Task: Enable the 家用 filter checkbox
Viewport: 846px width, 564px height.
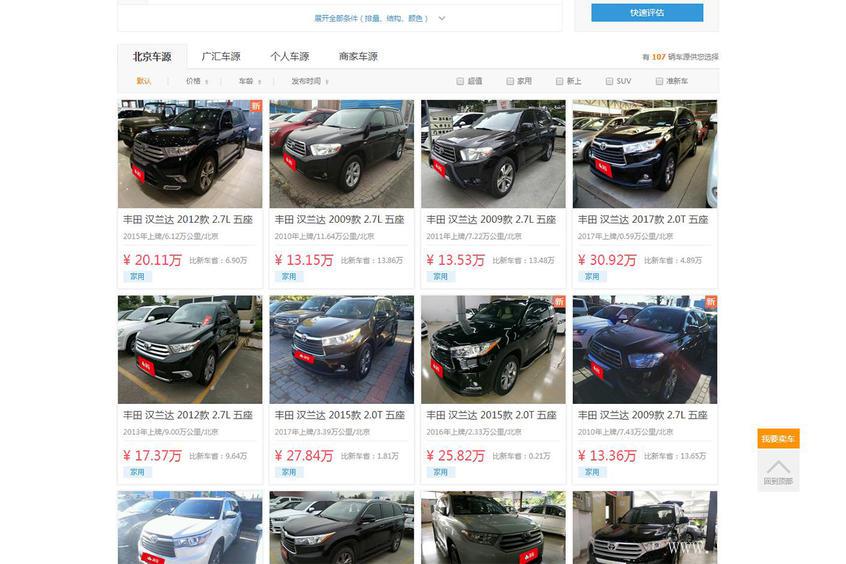Action: click(510, 81)
